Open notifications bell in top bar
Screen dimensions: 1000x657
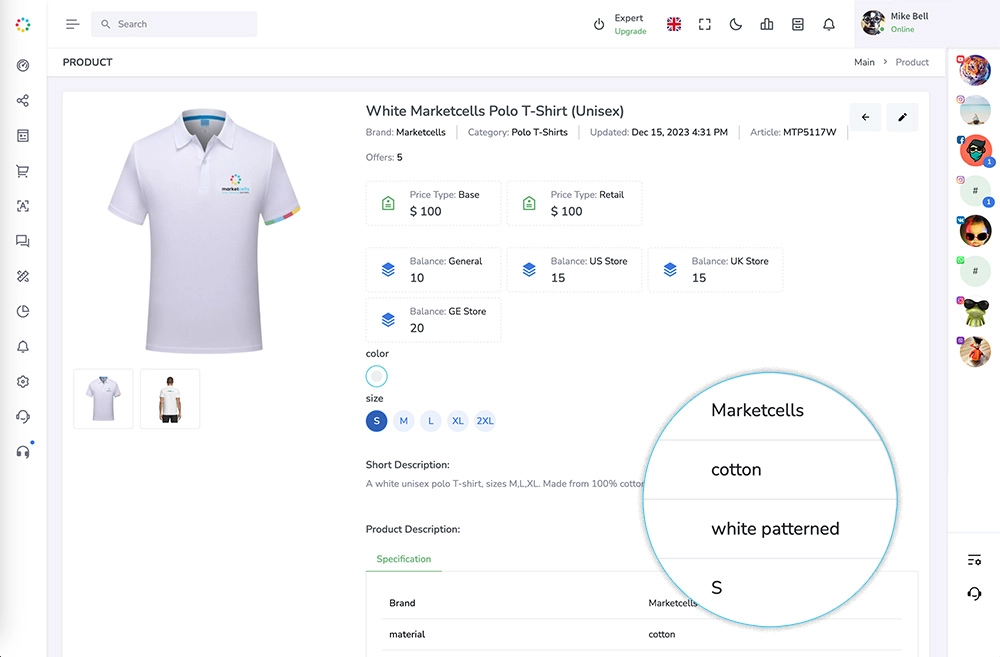pyautogui.click(x=829, y=25)
